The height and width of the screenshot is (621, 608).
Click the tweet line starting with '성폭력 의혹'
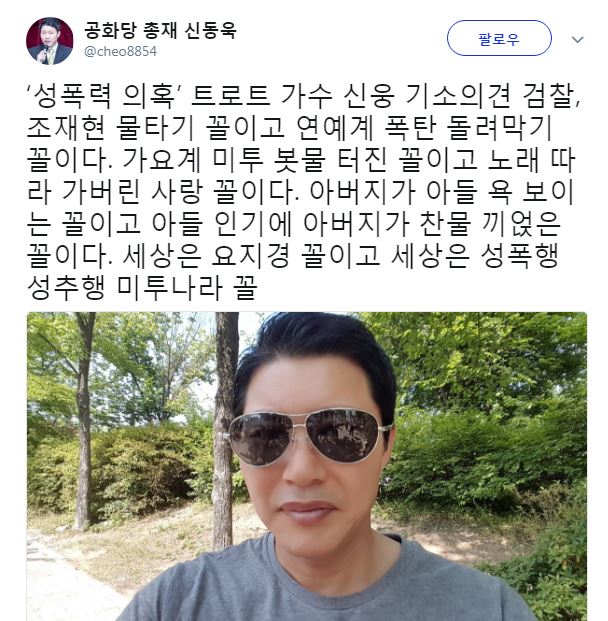305,96
